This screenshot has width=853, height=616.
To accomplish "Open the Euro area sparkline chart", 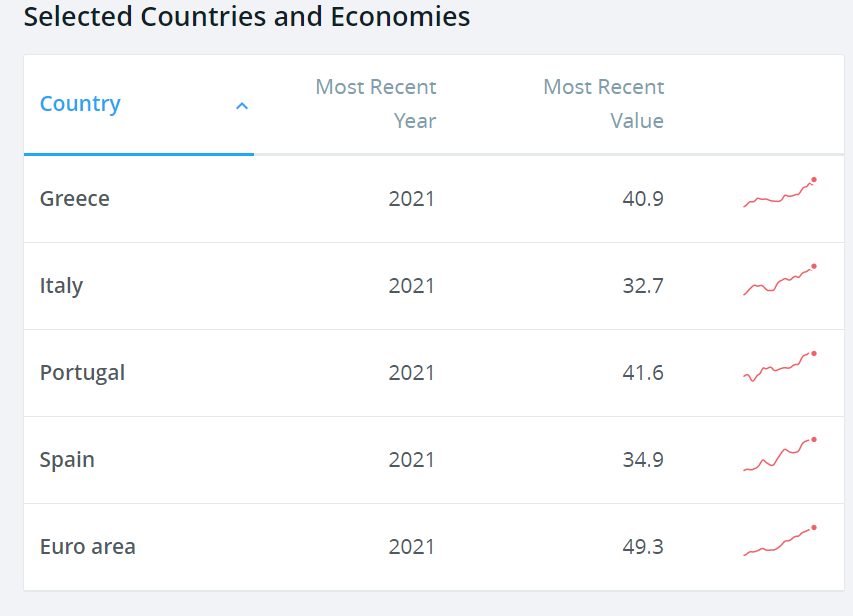I will point(780,541).
